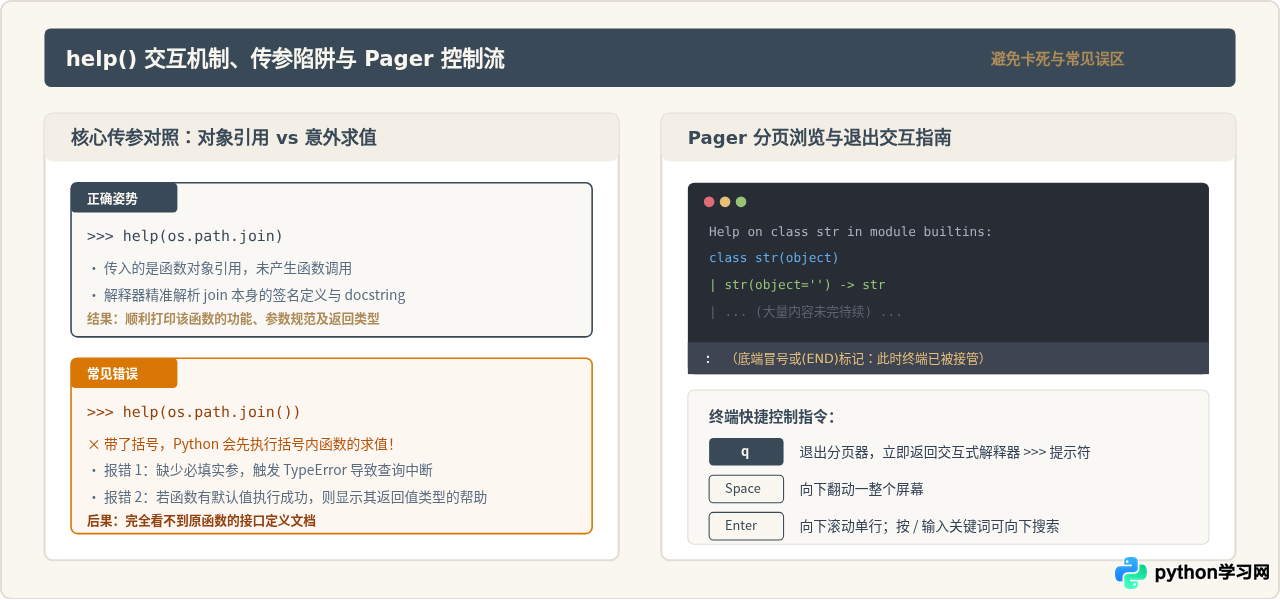
Task: Click heading 终端快捷控制指令:
Action: click(x=771, y=417)
